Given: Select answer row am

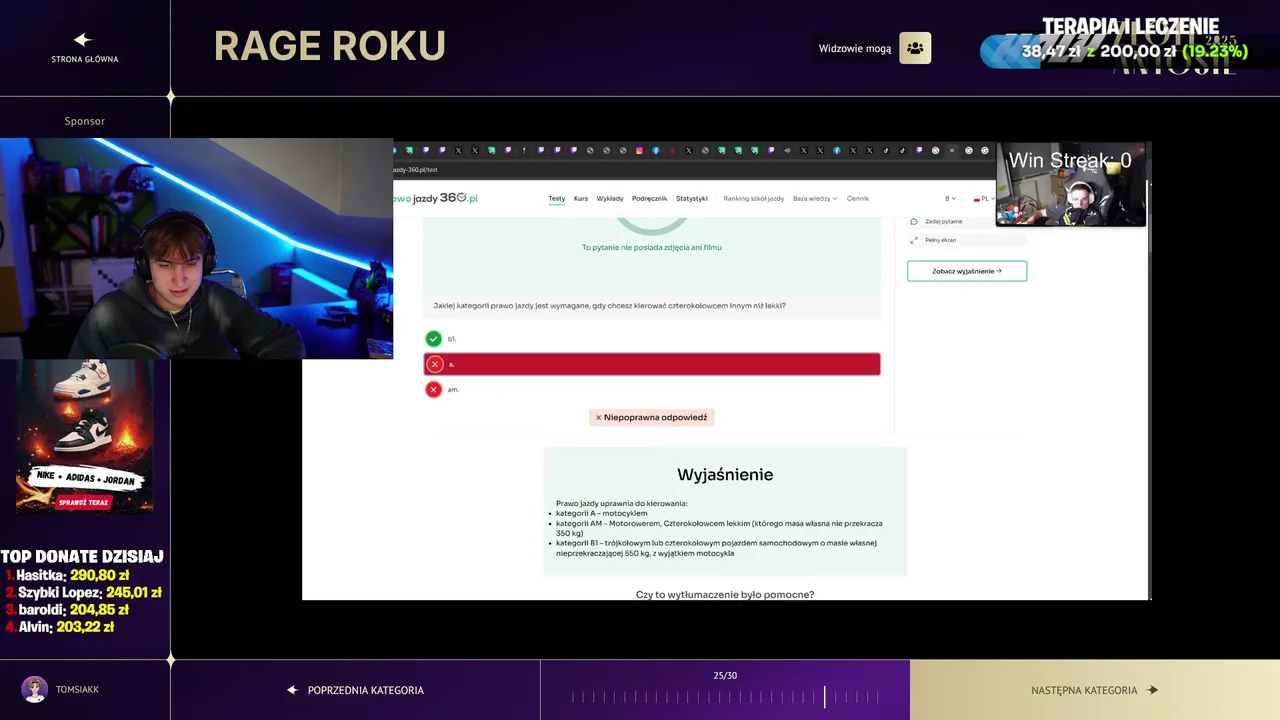Looking at the screenshot, I should 652,389.
